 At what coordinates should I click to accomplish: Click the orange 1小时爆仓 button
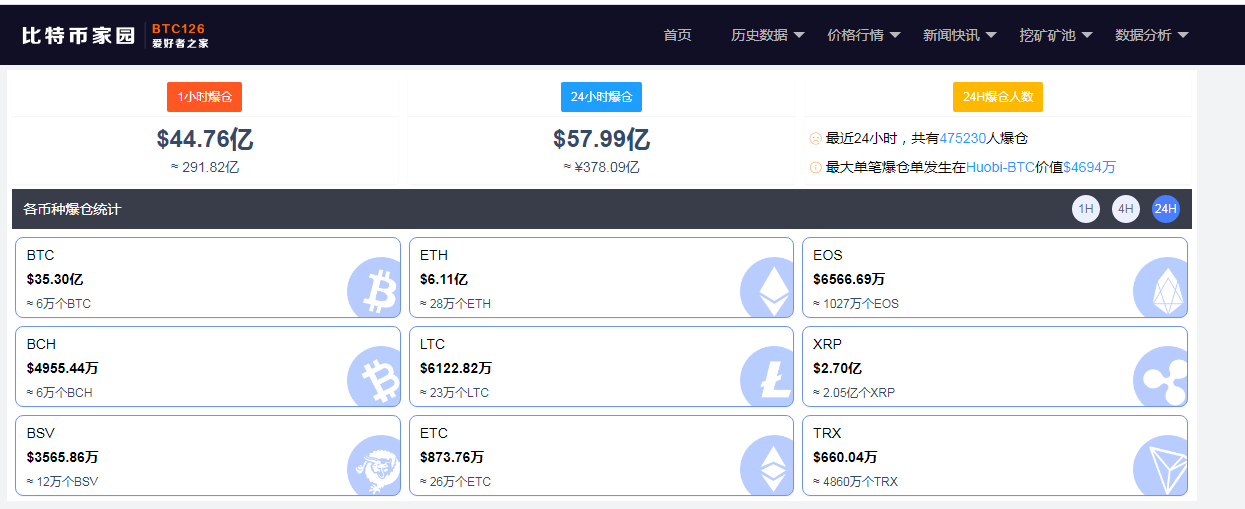pos(204,97)
